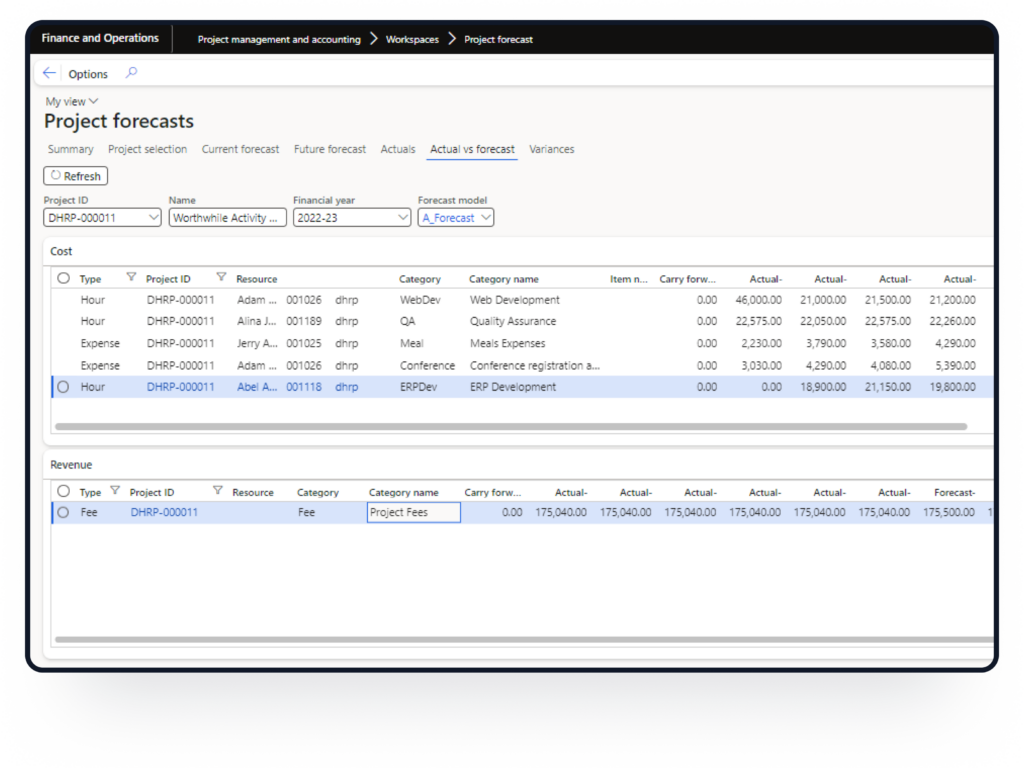The width and height of the screenshot is (1024, 768).
Task: Open the Options menu
Action: [x=88, y=74]
